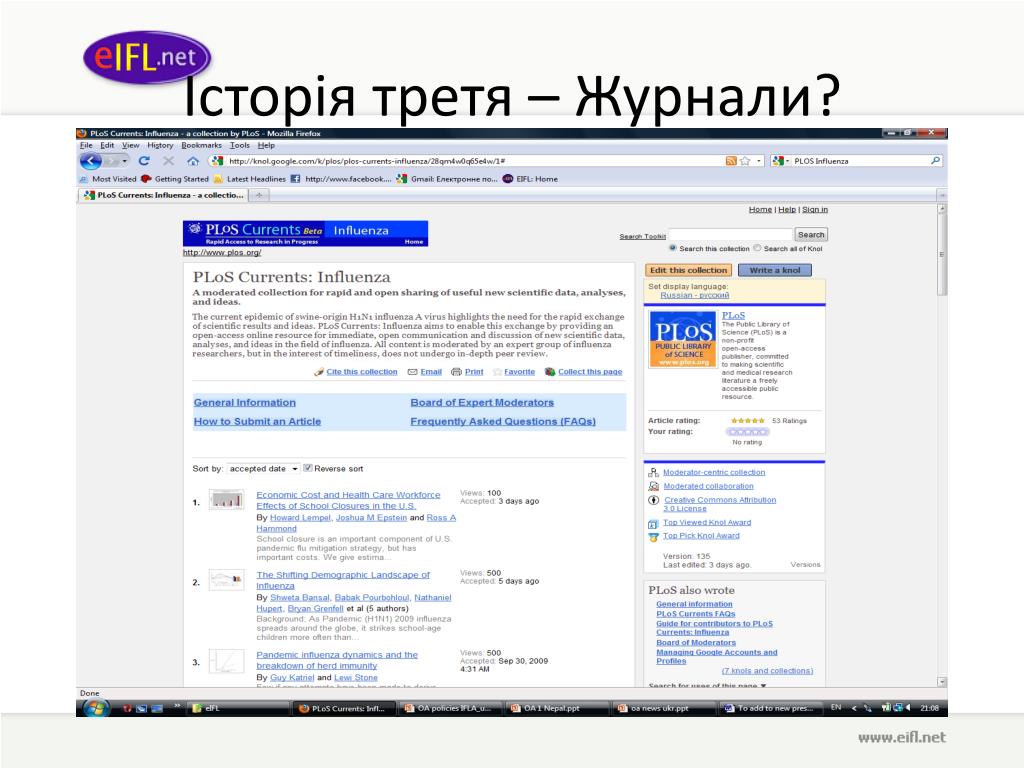
Task: Click the search magnifier in PLOS Influenza box
Action: click(935, 161)
